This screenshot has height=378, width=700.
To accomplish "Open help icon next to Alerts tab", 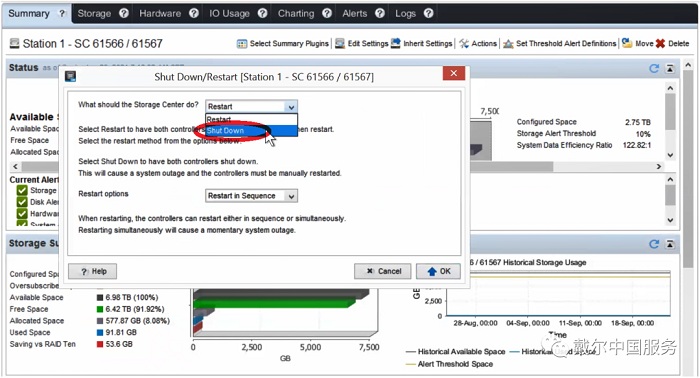I will pyautogui.click(x=379, y=13).
